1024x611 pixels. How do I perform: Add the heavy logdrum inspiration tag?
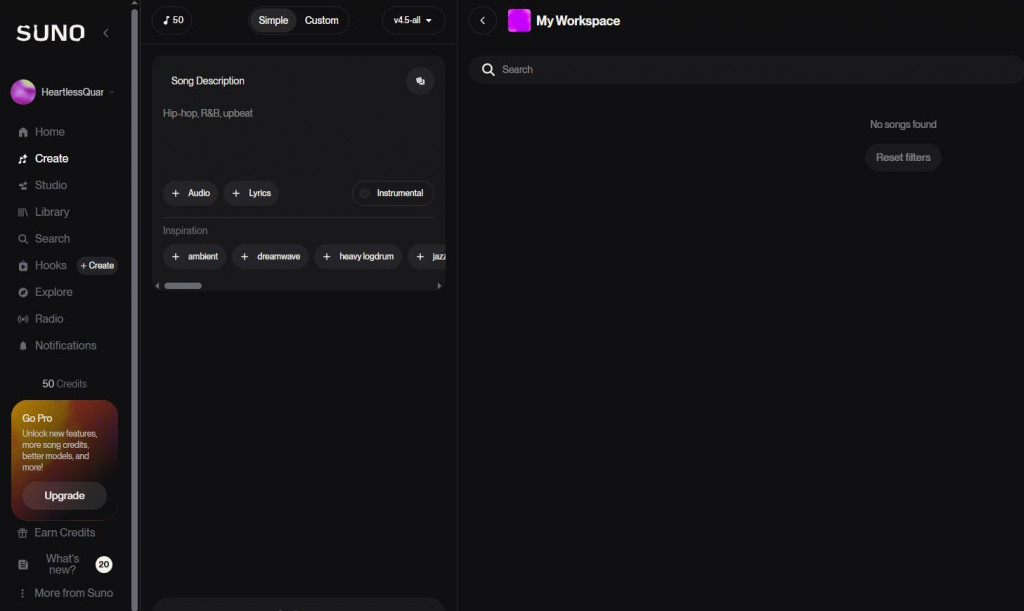pos(358,257)
